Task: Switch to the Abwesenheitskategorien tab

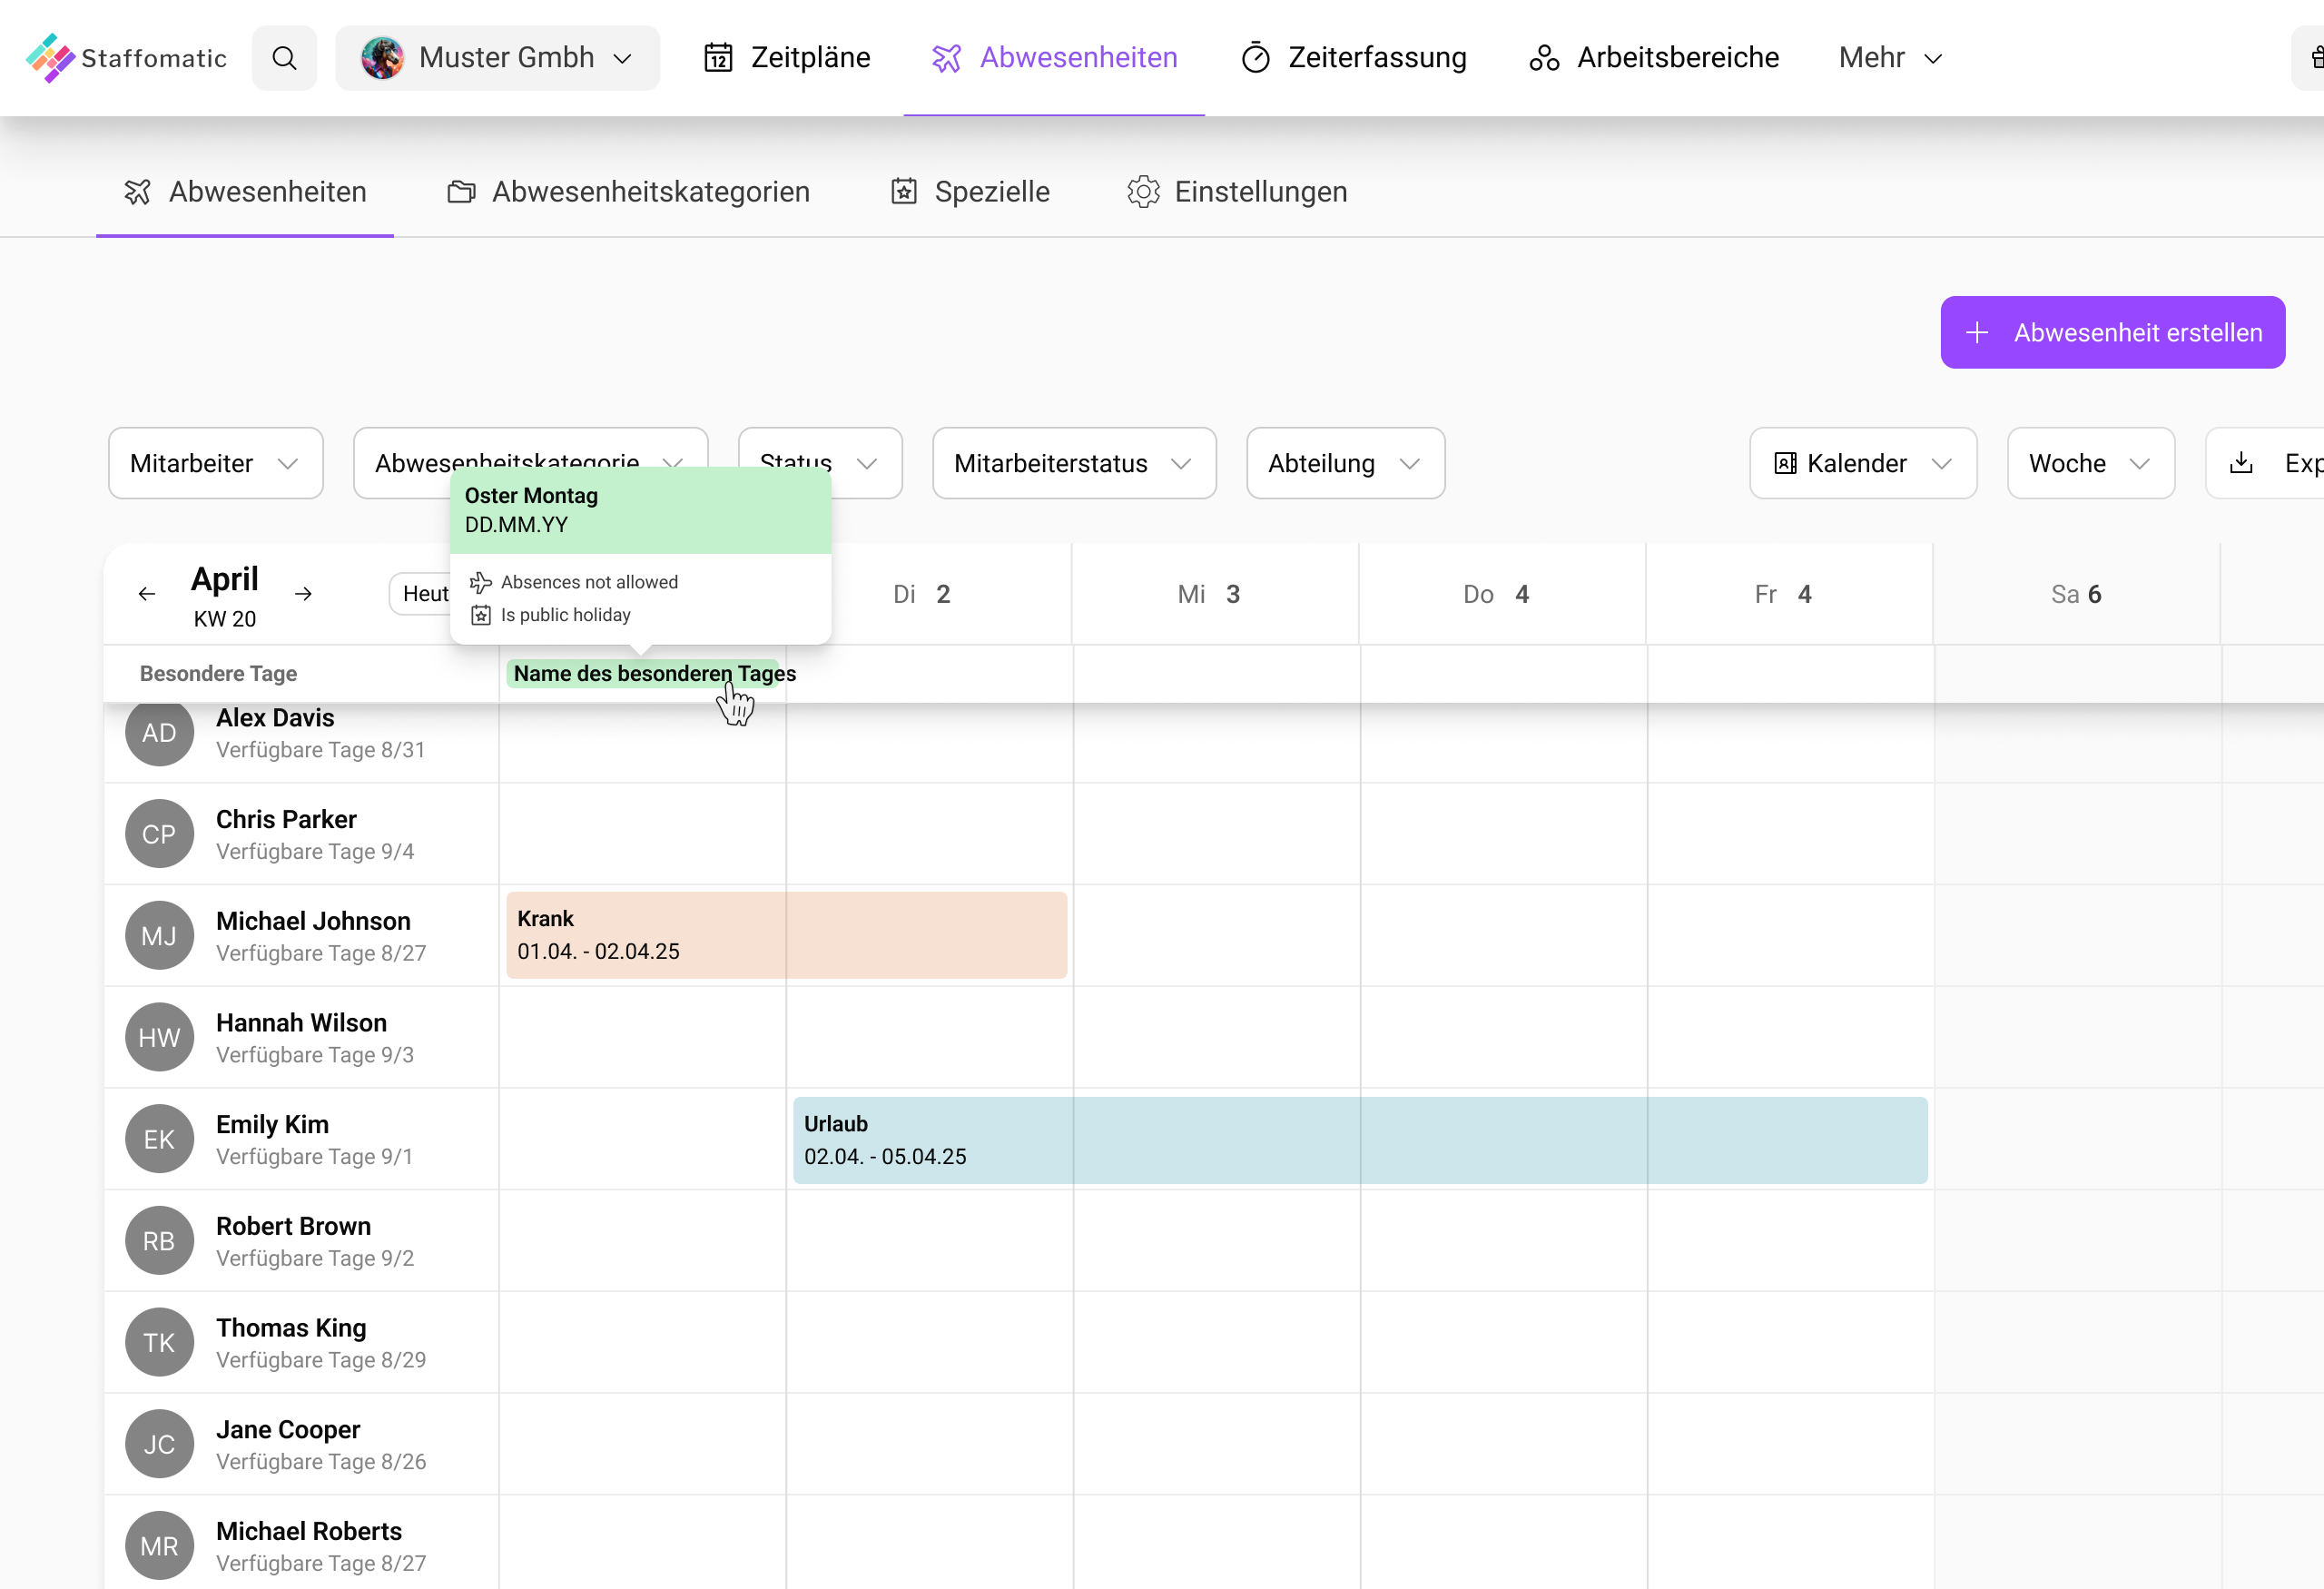Action: click(x=650, y=191)
